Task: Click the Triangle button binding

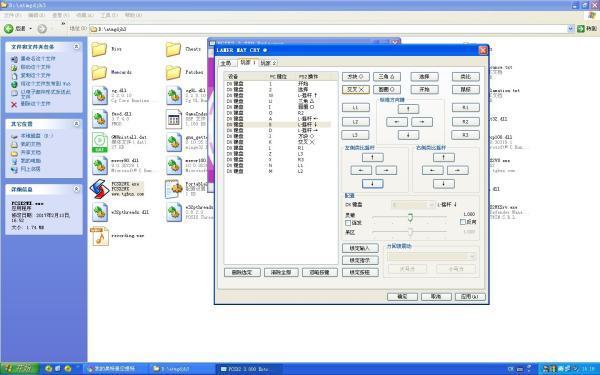Action: [386, 77]
